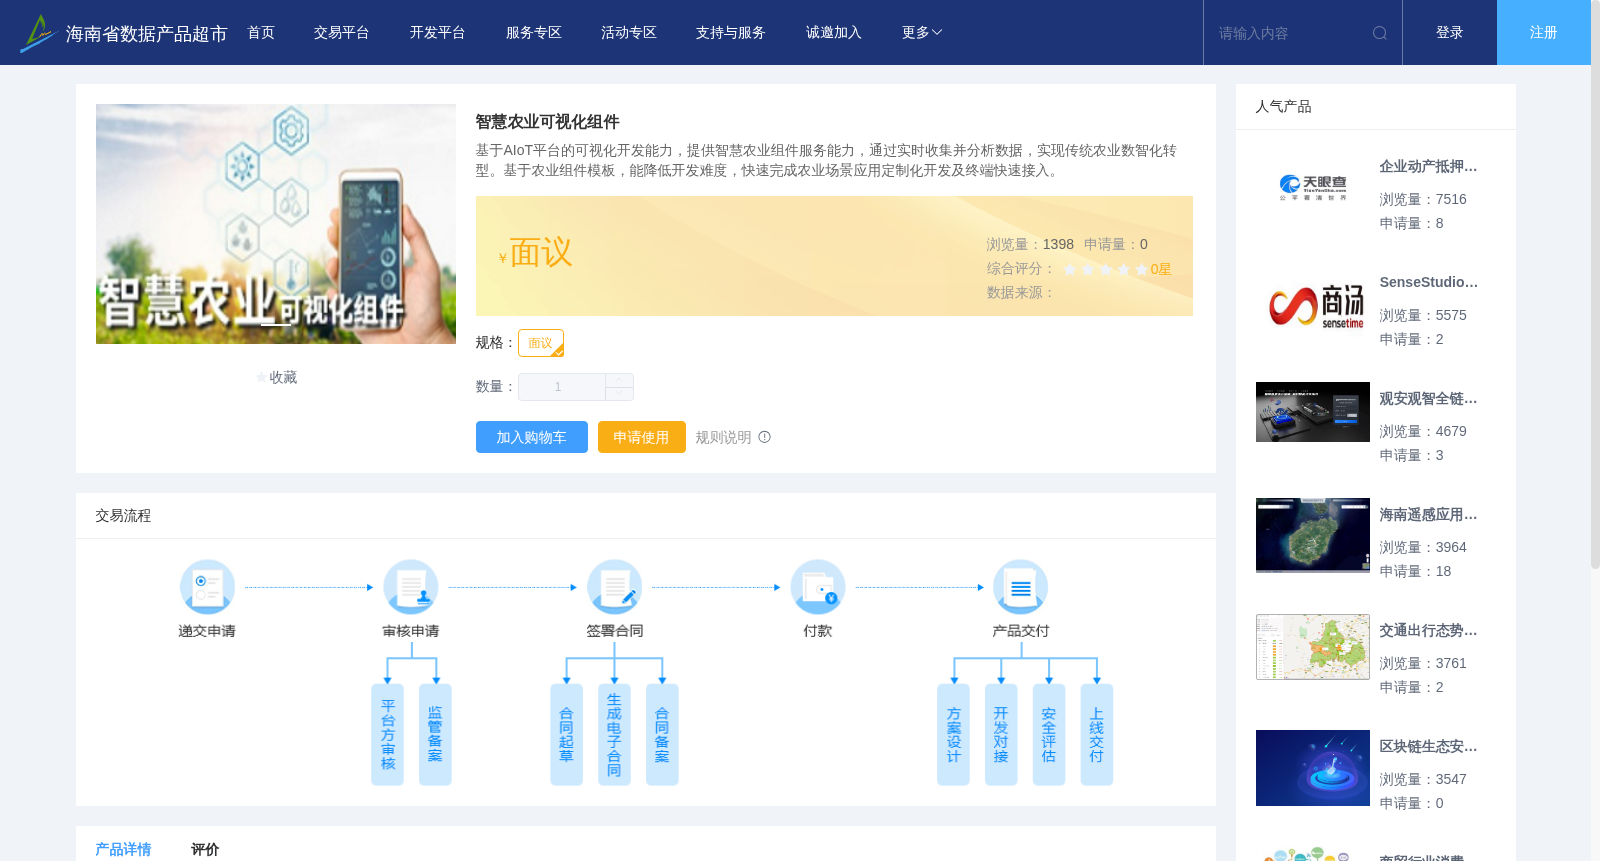Click the 平台方审核 sub-step box

388,735
